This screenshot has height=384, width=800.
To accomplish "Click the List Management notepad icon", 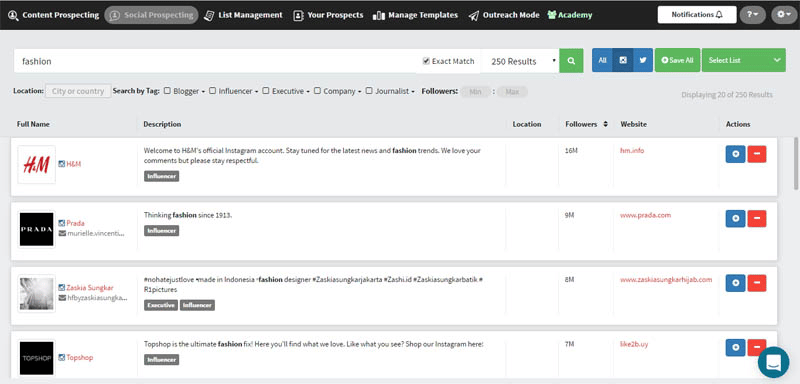I will [209, 15].
